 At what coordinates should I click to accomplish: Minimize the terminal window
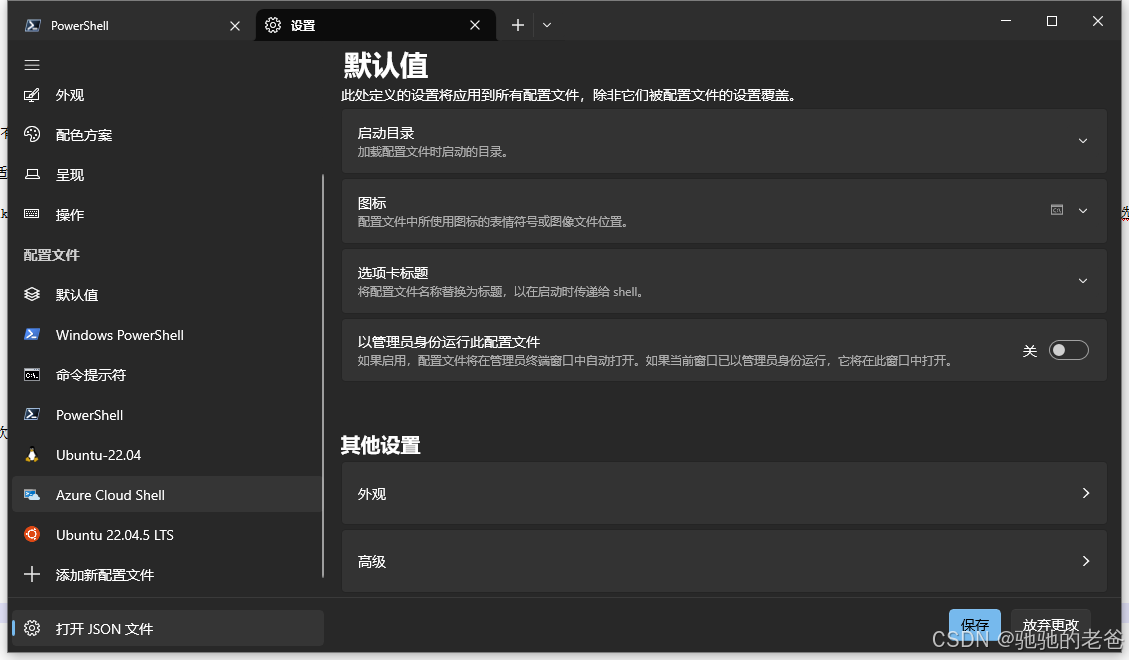1006,21
